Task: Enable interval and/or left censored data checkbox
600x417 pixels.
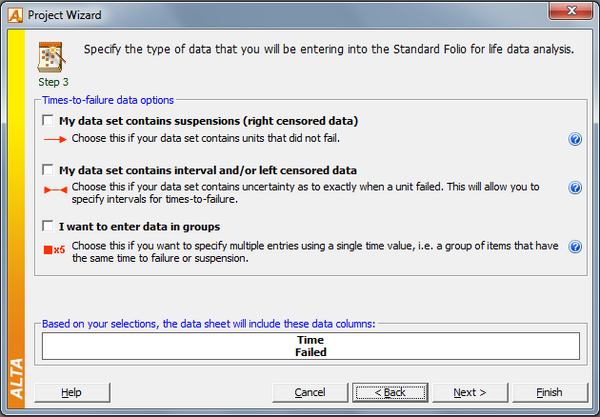Action: tap(49, 170)
